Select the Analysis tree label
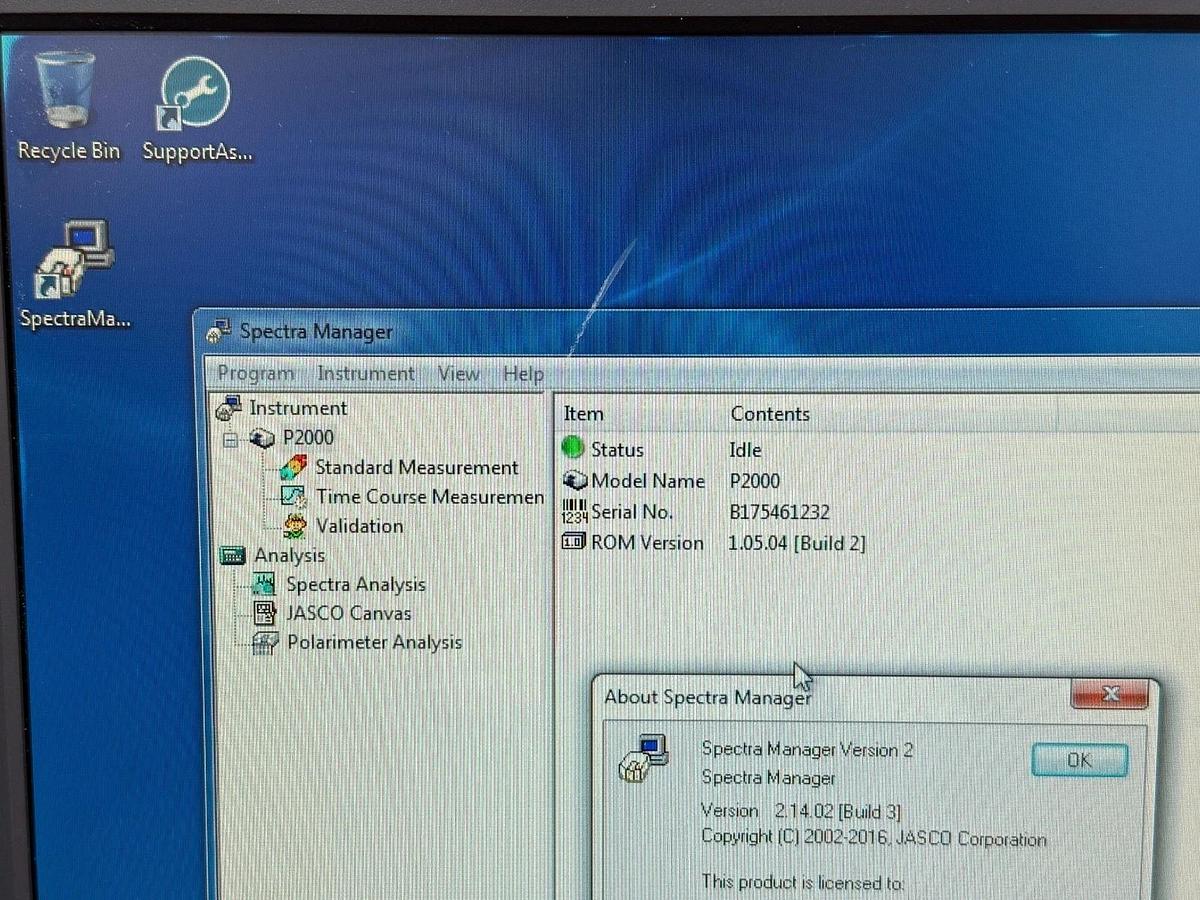Viewport: 1200px width, 900px height. tap(290, 555)
